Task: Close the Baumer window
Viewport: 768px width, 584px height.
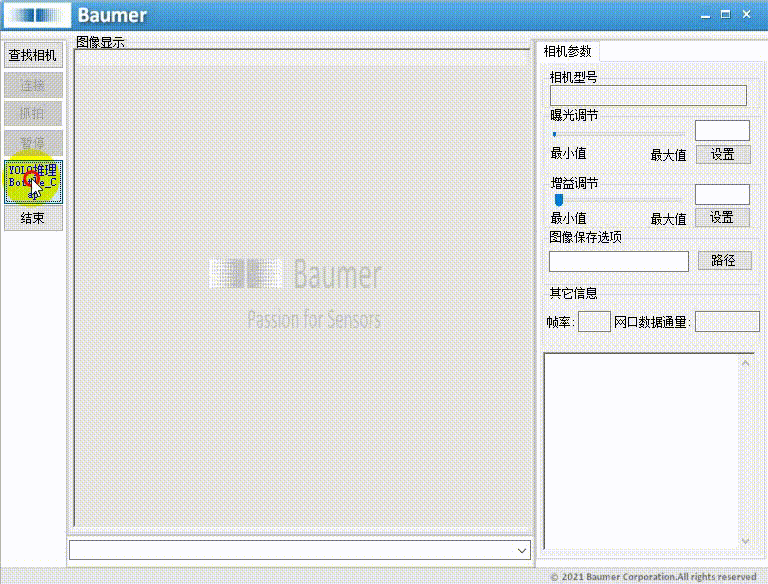Action: pos(746,15)
